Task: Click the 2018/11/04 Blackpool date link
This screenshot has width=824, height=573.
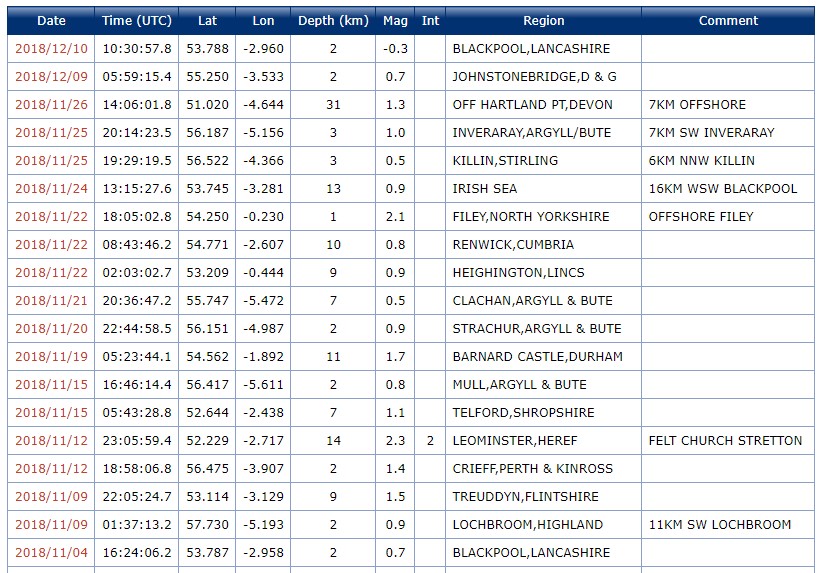Action: (51, 553)
